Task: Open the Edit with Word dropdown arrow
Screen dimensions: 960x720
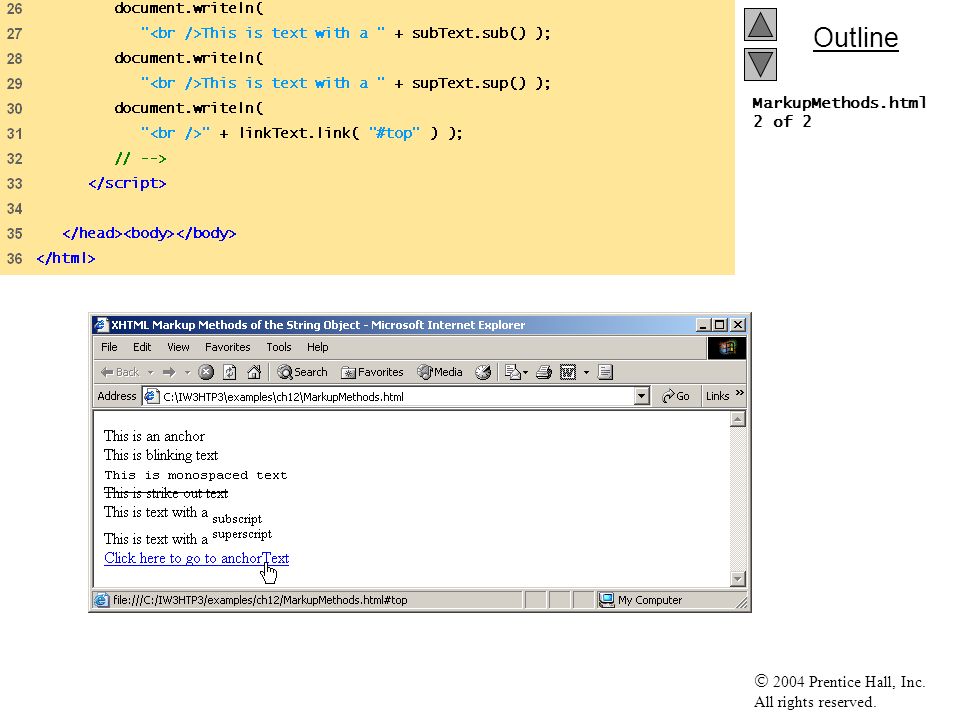Action: coord(586,372)
